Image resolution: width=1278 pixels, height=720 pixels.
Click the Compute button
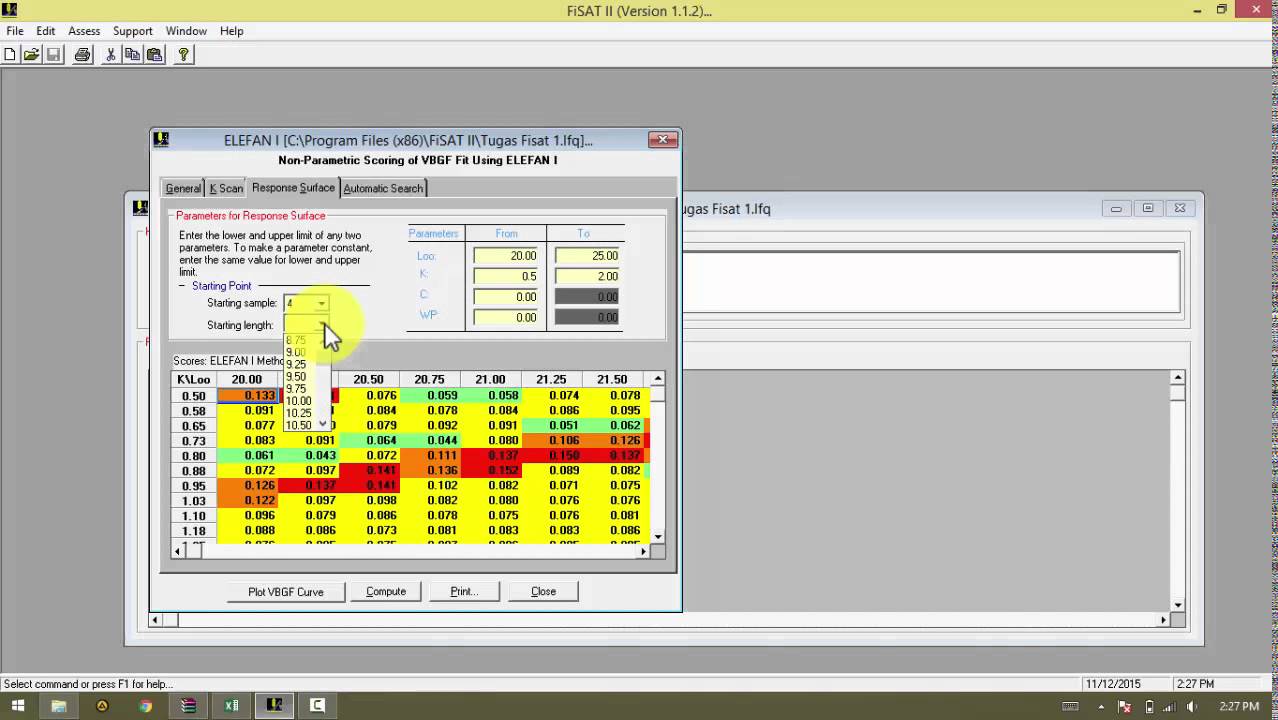pos(386,591)
